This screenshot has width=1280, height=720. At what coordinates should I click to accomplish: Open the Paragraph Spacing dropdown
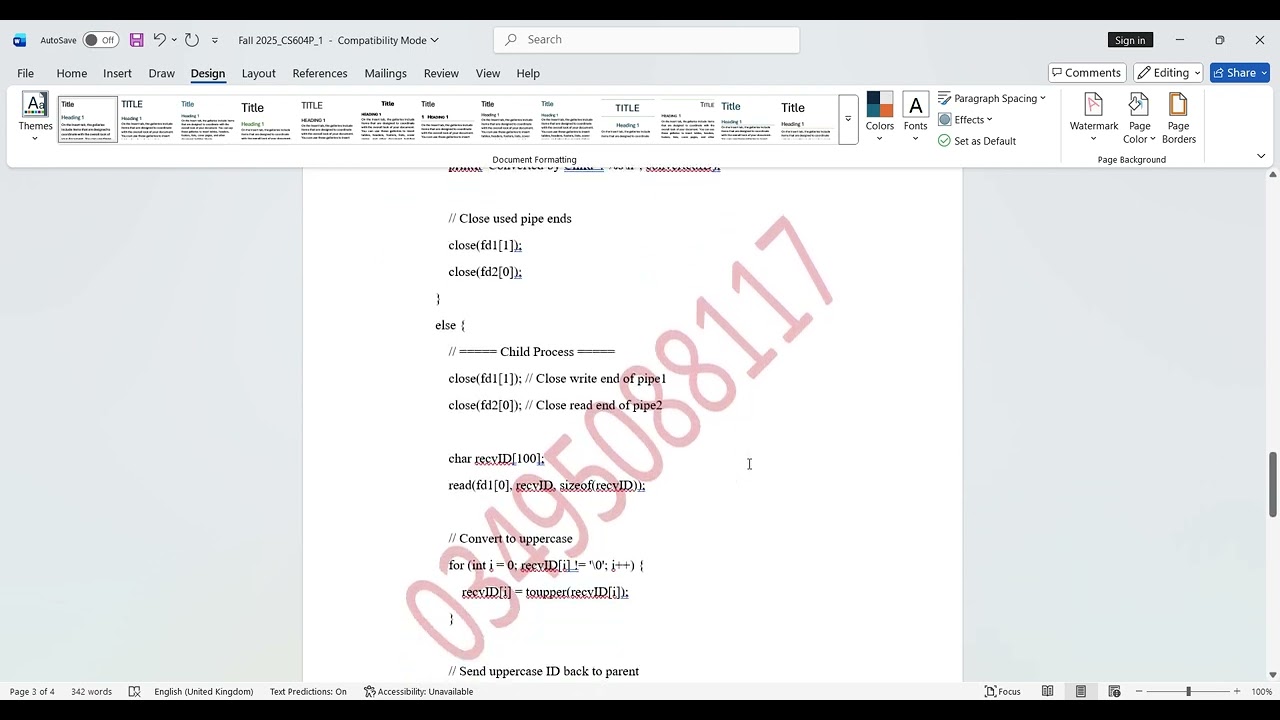[992, 98]
